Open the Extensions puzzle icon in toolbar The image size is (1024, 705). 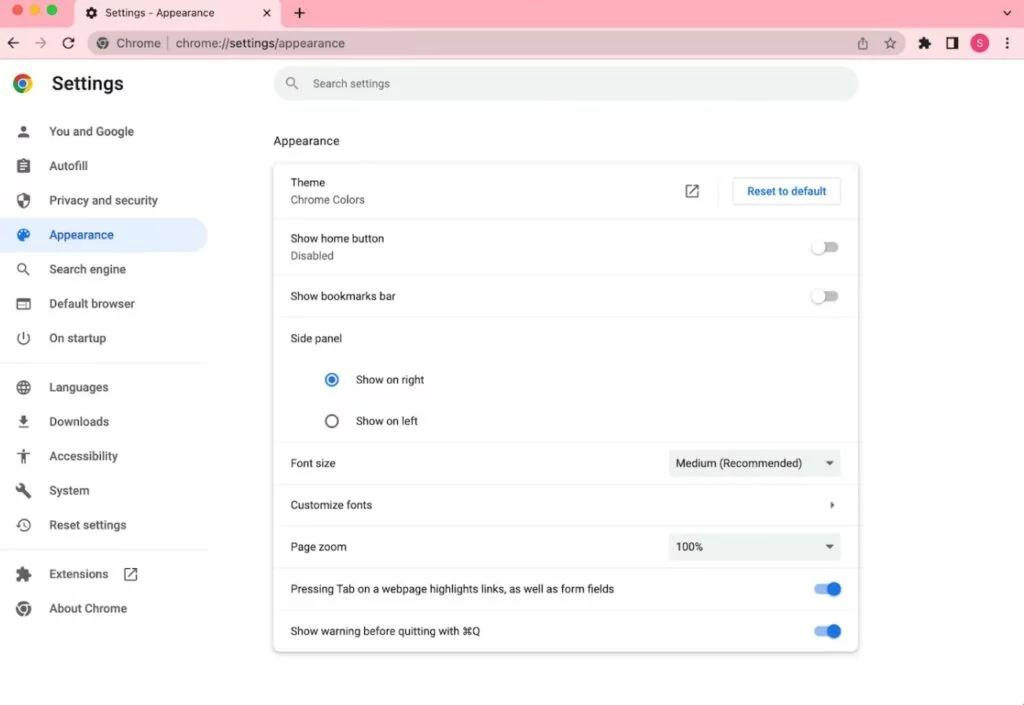(x=924, y=43)
